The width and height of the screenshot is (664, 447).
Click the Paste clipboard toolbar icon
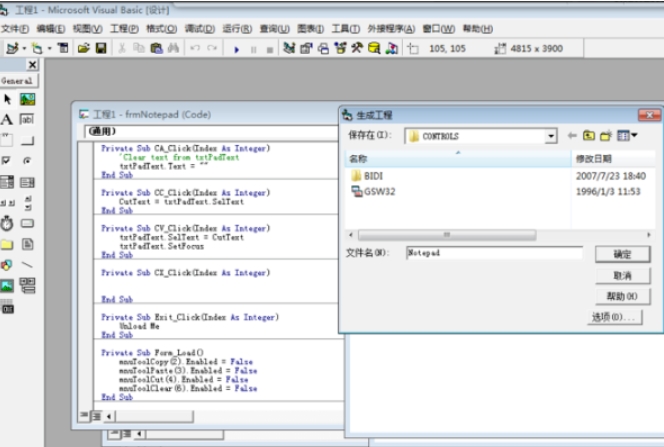[x=156, y=48]
